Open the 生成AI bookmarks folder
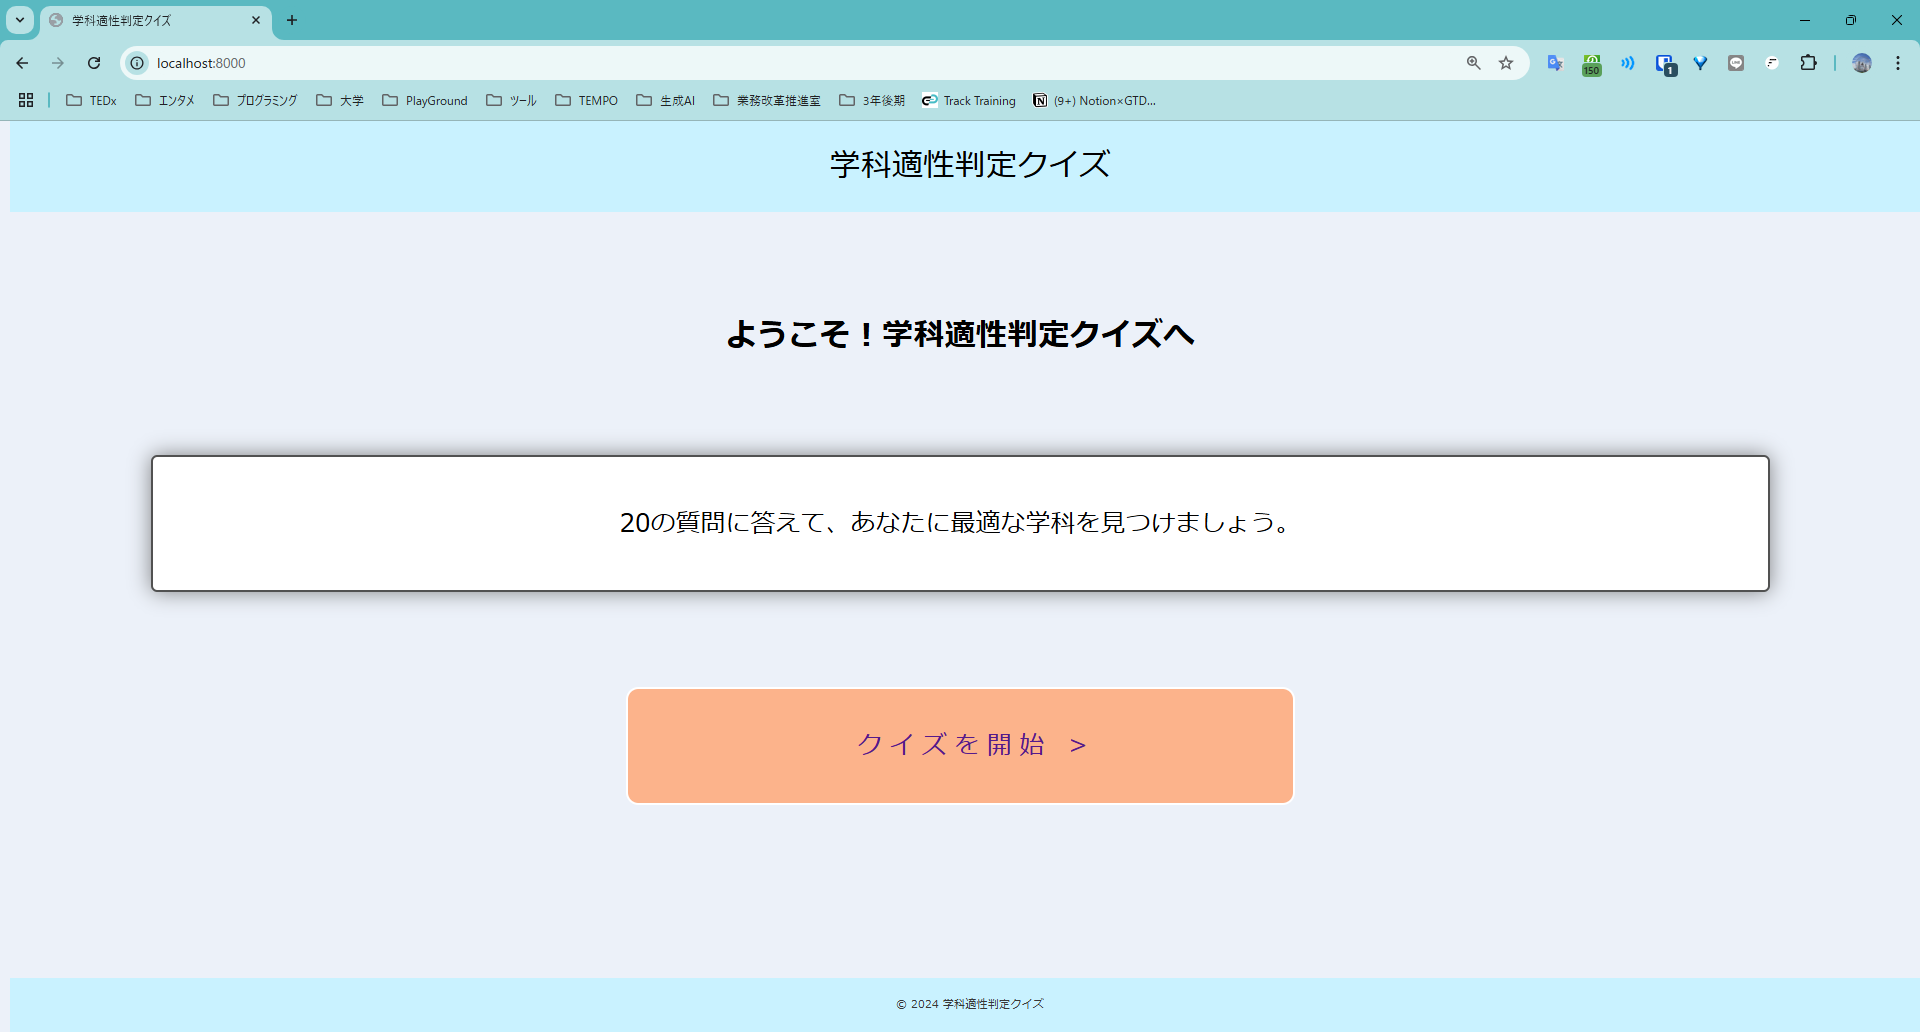Image resolution: width=1920 pixels, height=1032 pixels. pyautogui.click(x=665, y=100)
